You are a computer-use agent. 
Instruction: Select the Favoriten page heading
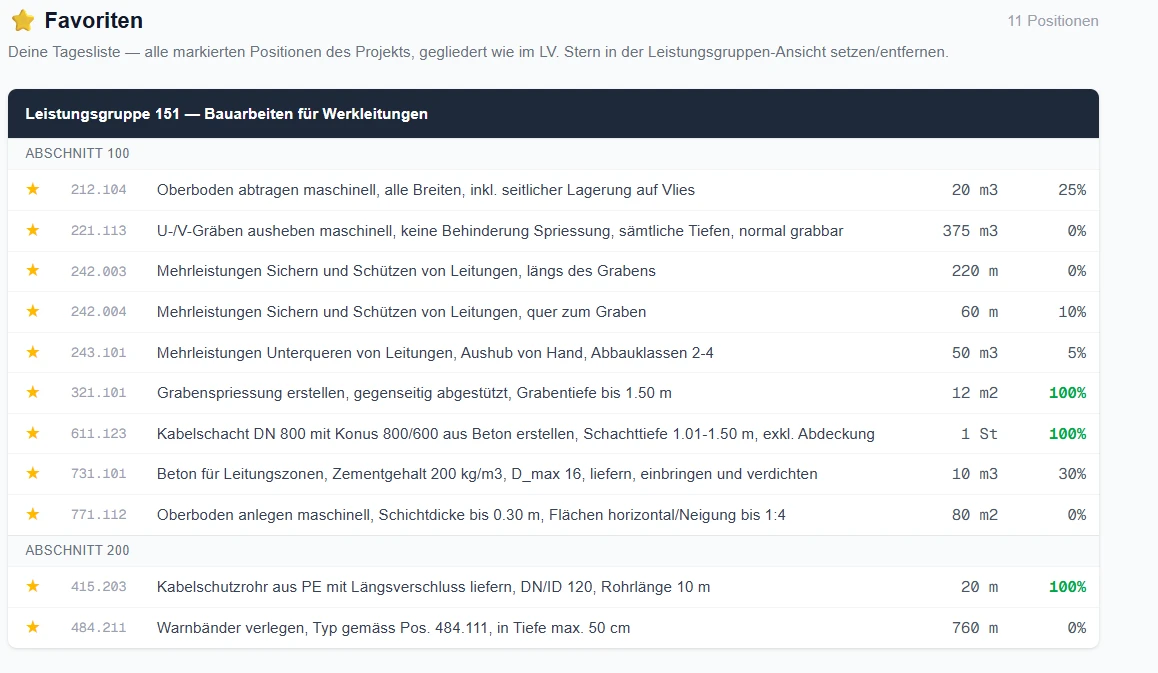click(x=94, y=21)
